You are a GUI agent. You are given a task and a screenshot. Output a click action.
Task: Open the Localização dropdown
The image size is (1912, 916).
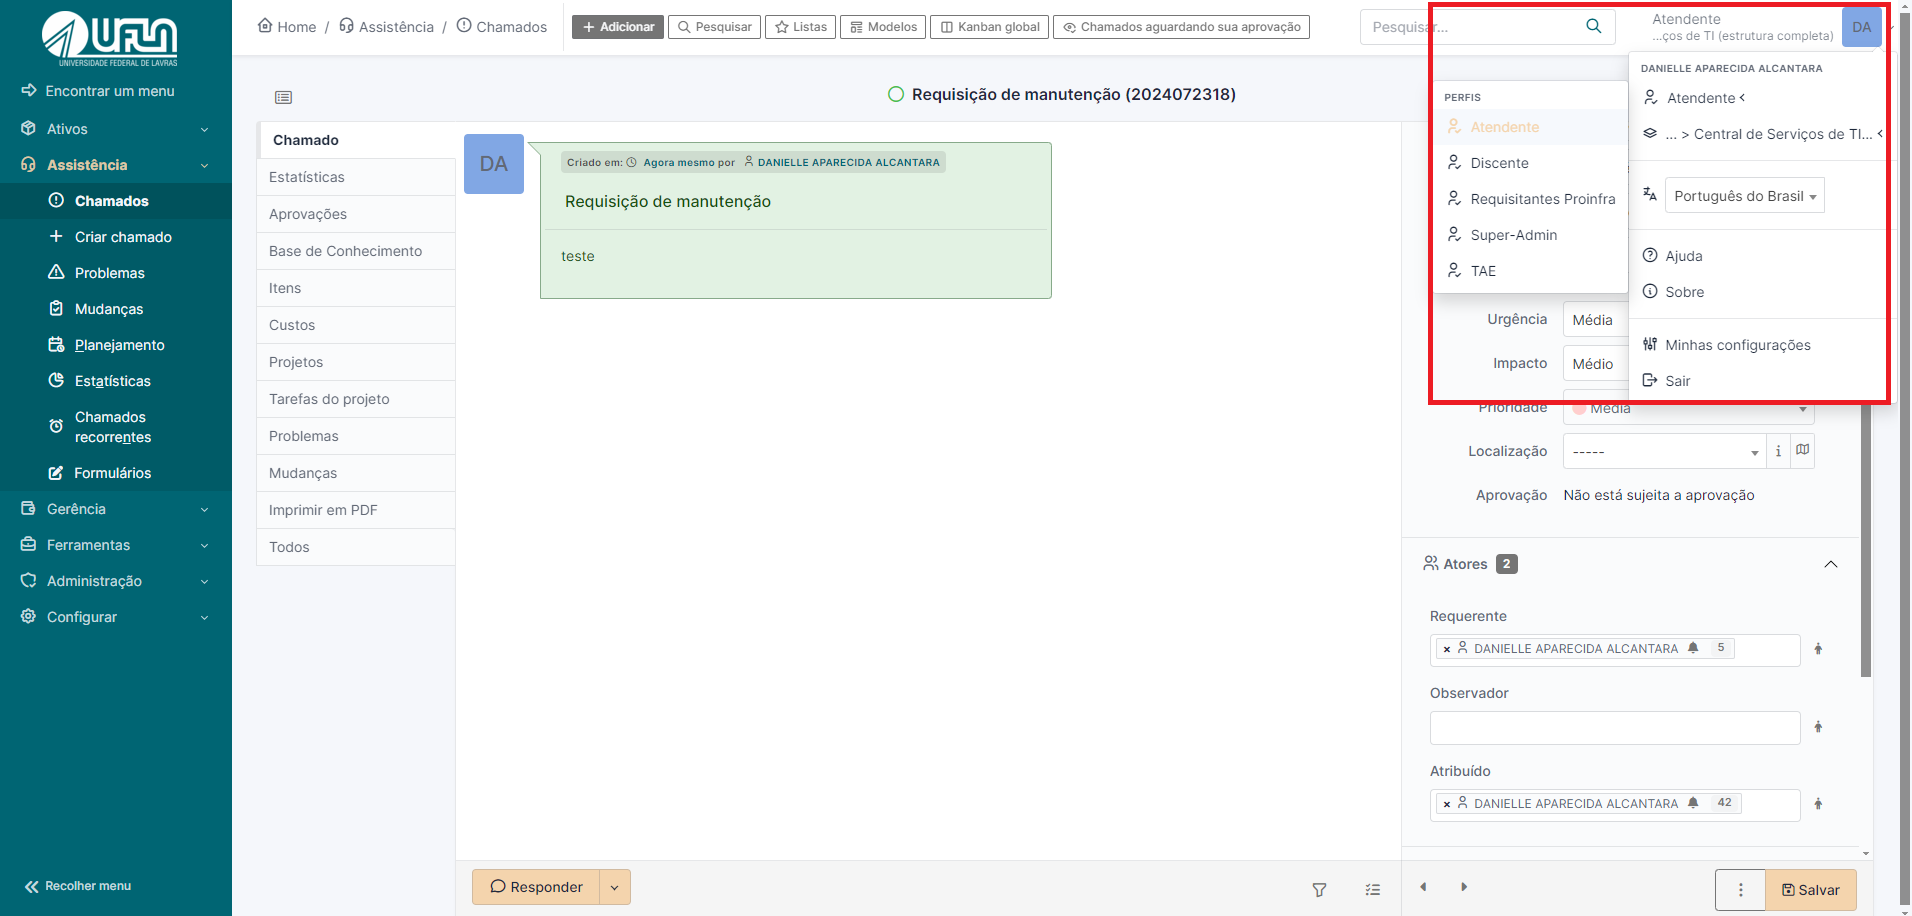click(1665, 451)
